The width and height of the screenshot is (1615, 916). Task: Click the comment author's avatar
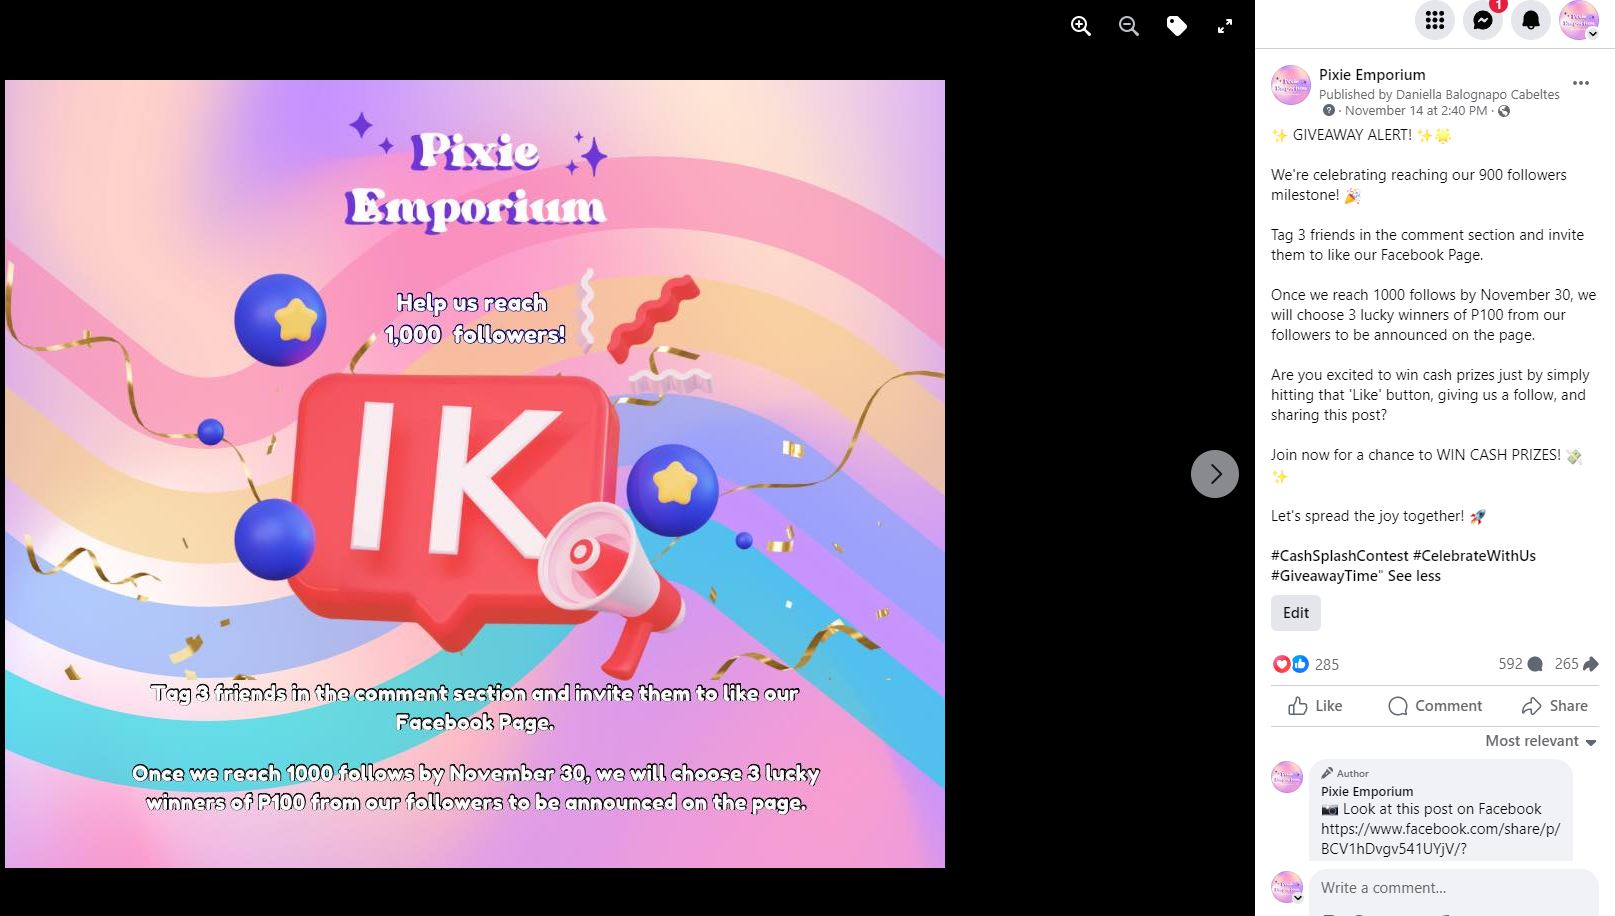(1287, 777)
